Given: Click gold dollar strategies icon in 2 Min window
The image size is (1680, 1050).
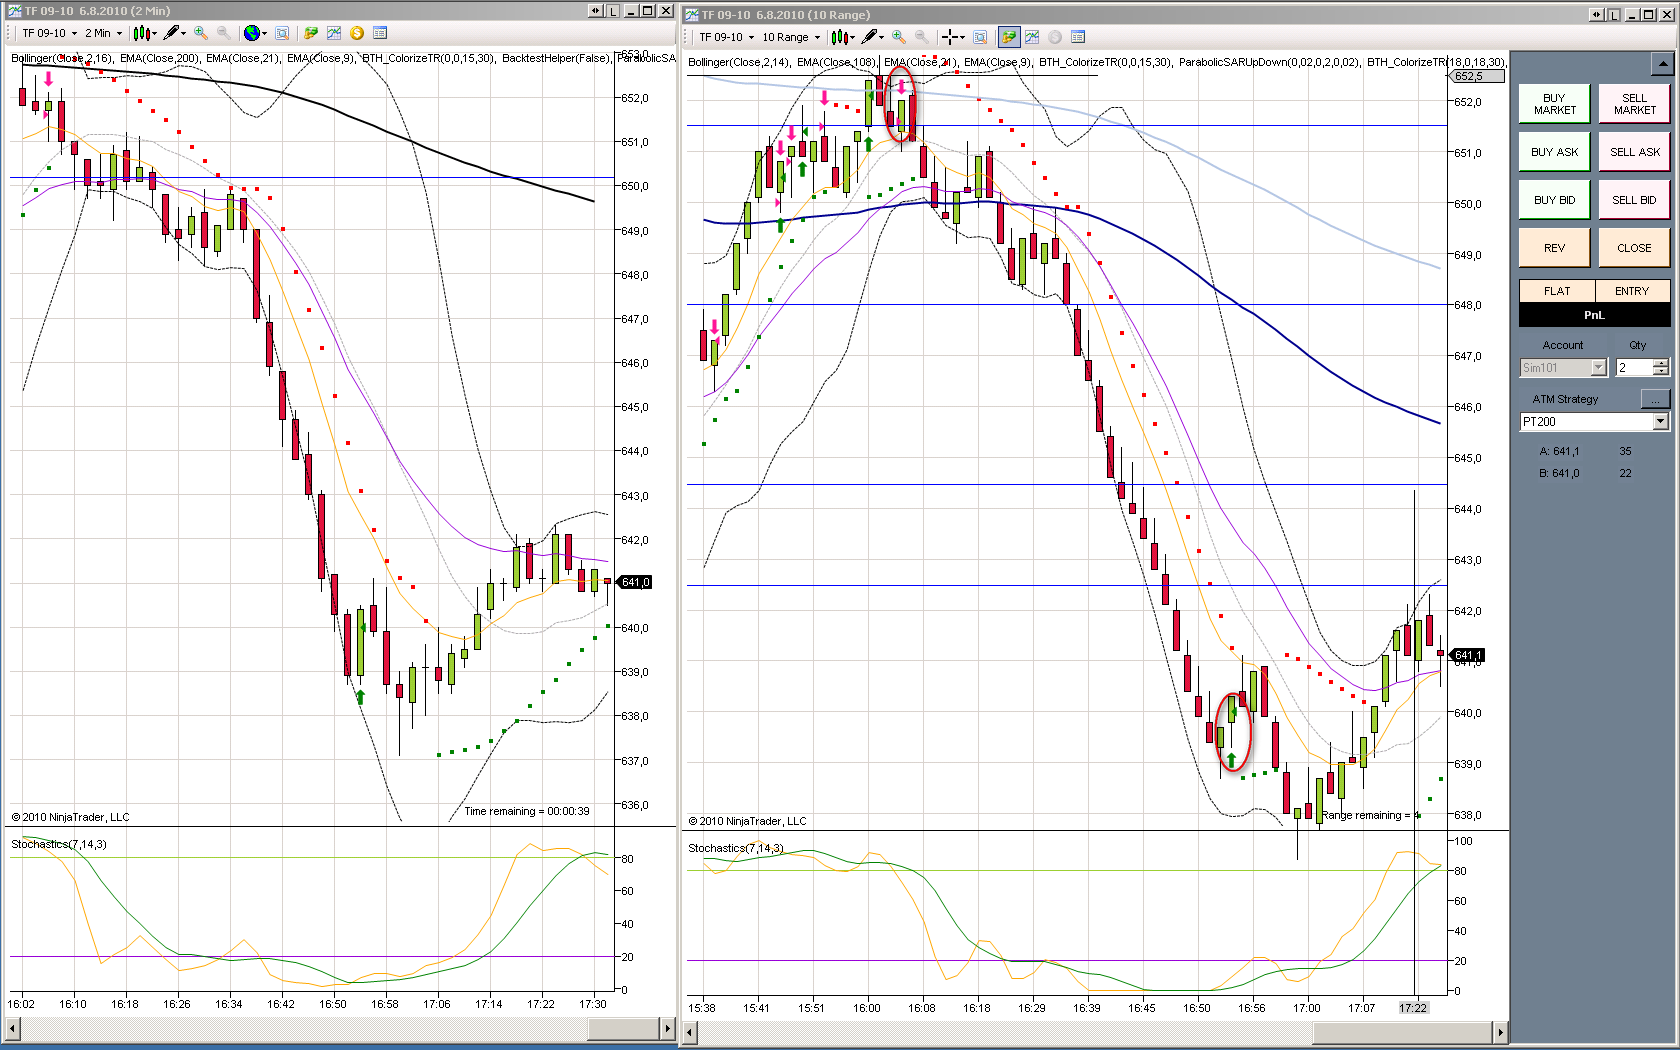Looking at the screenshot, I should pos(356,33).
